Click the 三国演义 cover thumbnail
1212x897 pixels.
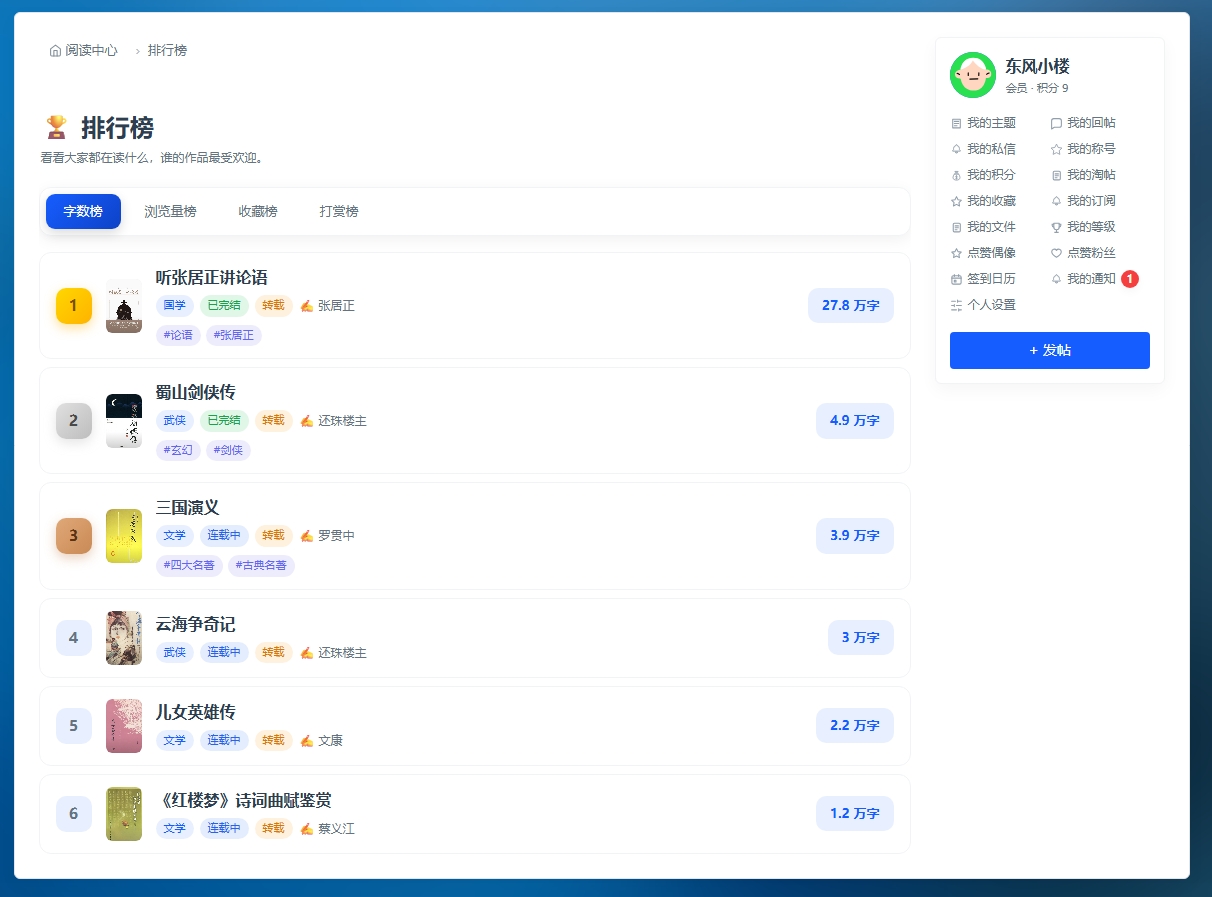click(x=124, y=536)
